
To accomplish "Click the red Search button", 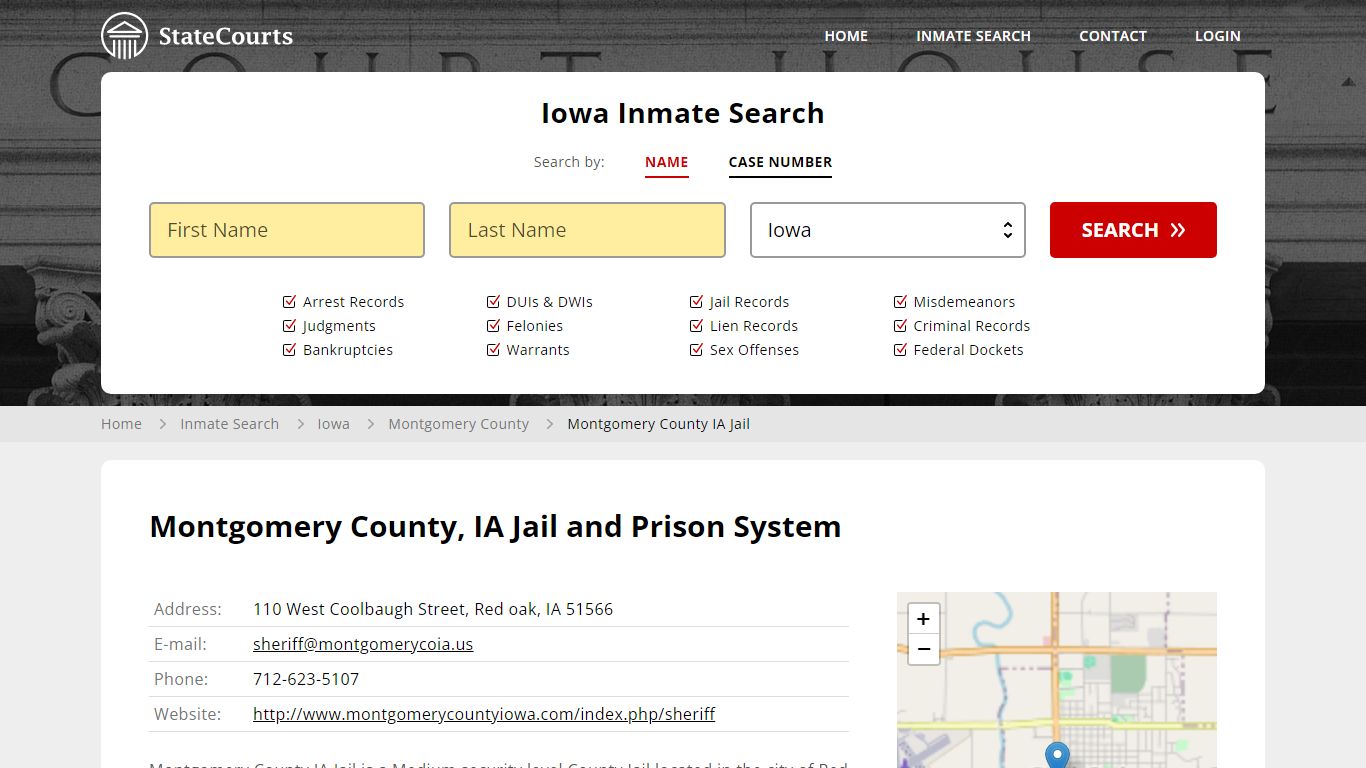I will coord(1133,230).
